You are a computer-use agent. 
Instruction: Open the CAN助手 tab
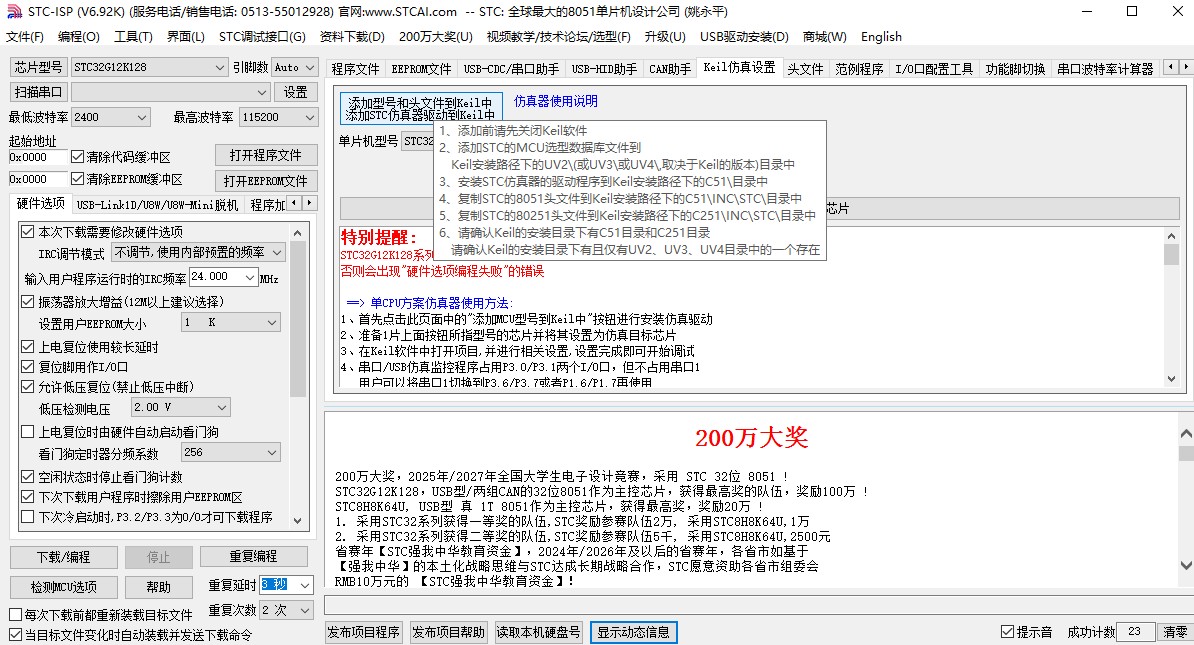point(669,69)
